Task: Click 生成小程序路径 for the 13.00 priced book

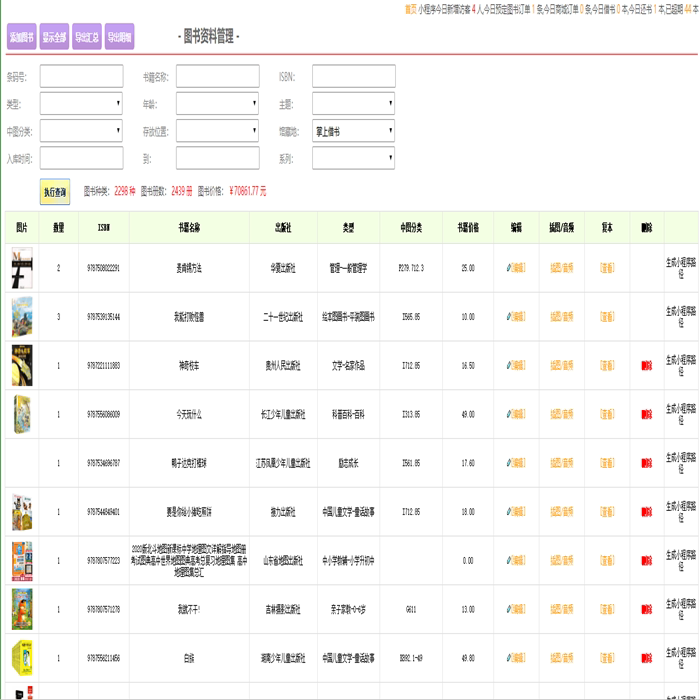Action: [681, 609]
